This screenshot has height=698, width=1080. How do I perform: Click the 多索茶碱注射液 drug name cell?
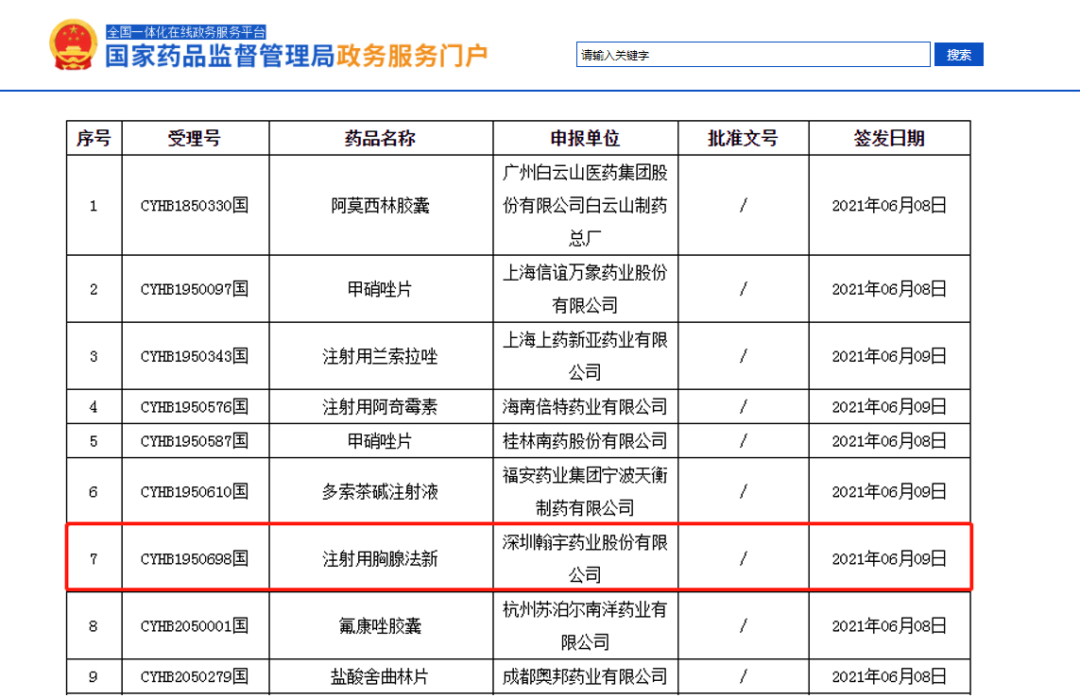[x=380, y=492]
